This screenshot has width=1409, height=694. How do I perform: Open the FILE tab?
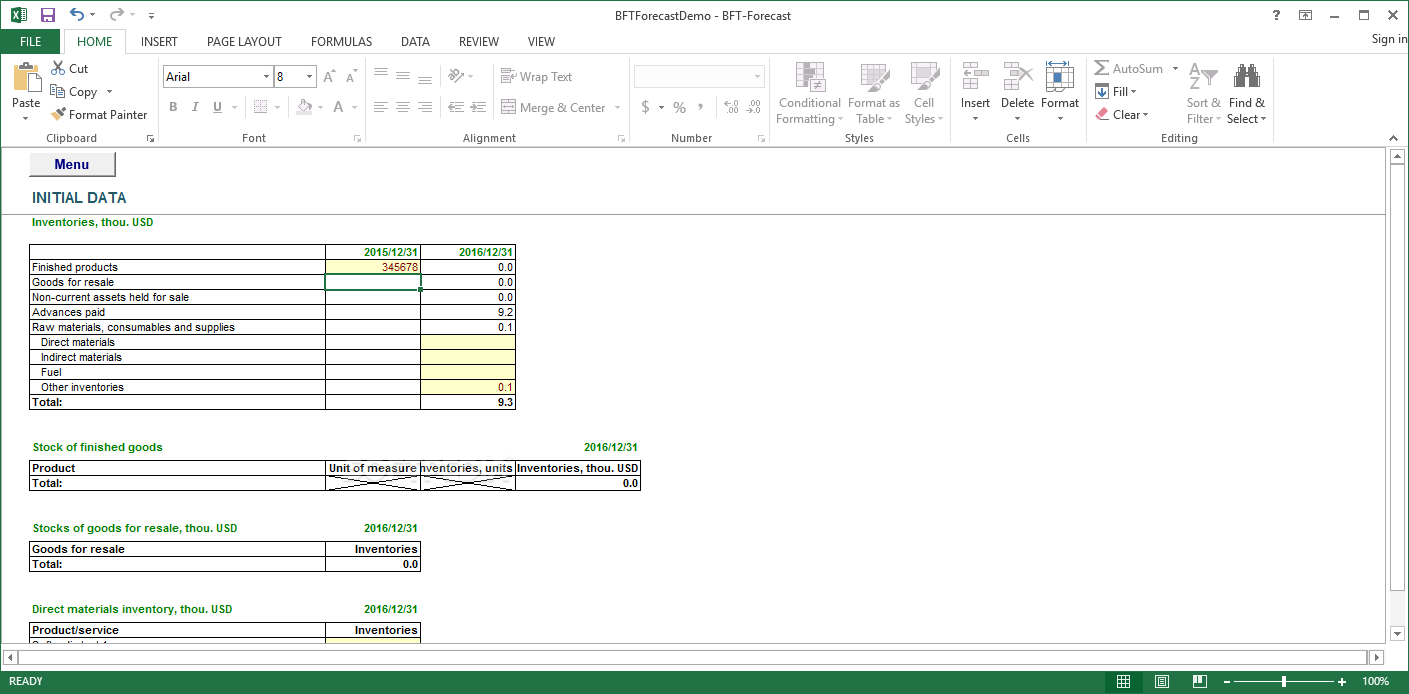[x=31, y=41]
